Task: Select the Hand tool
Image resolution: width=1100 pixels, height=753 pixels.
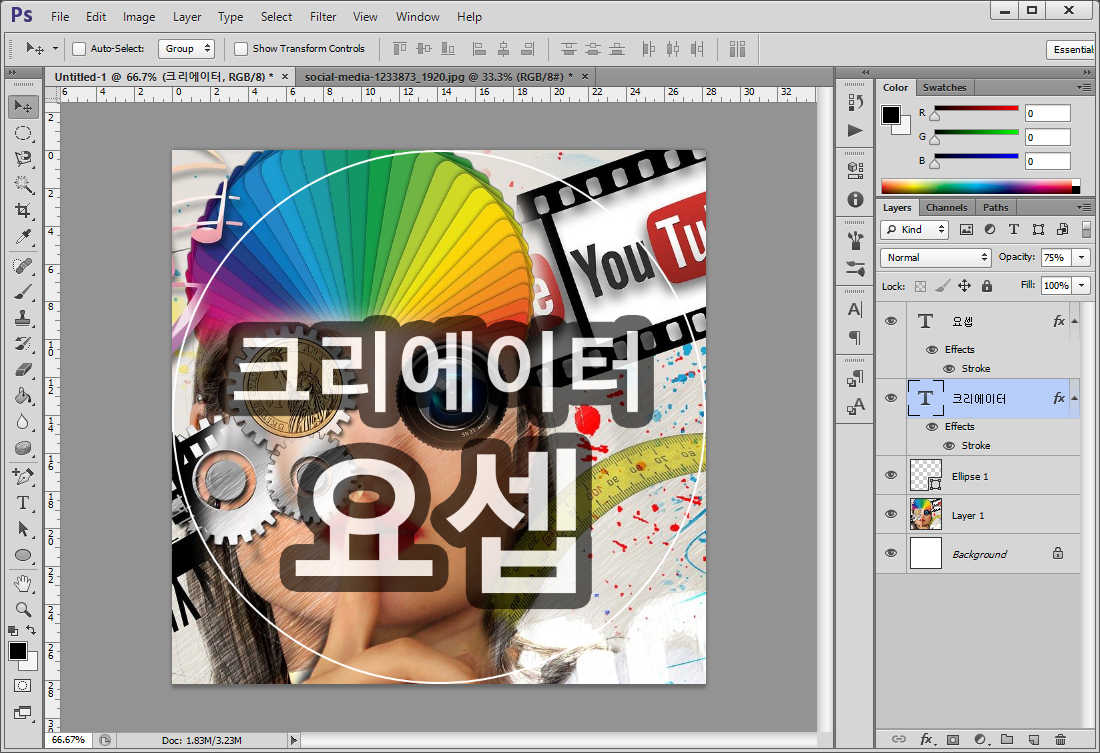Action: tap(23, 582)
